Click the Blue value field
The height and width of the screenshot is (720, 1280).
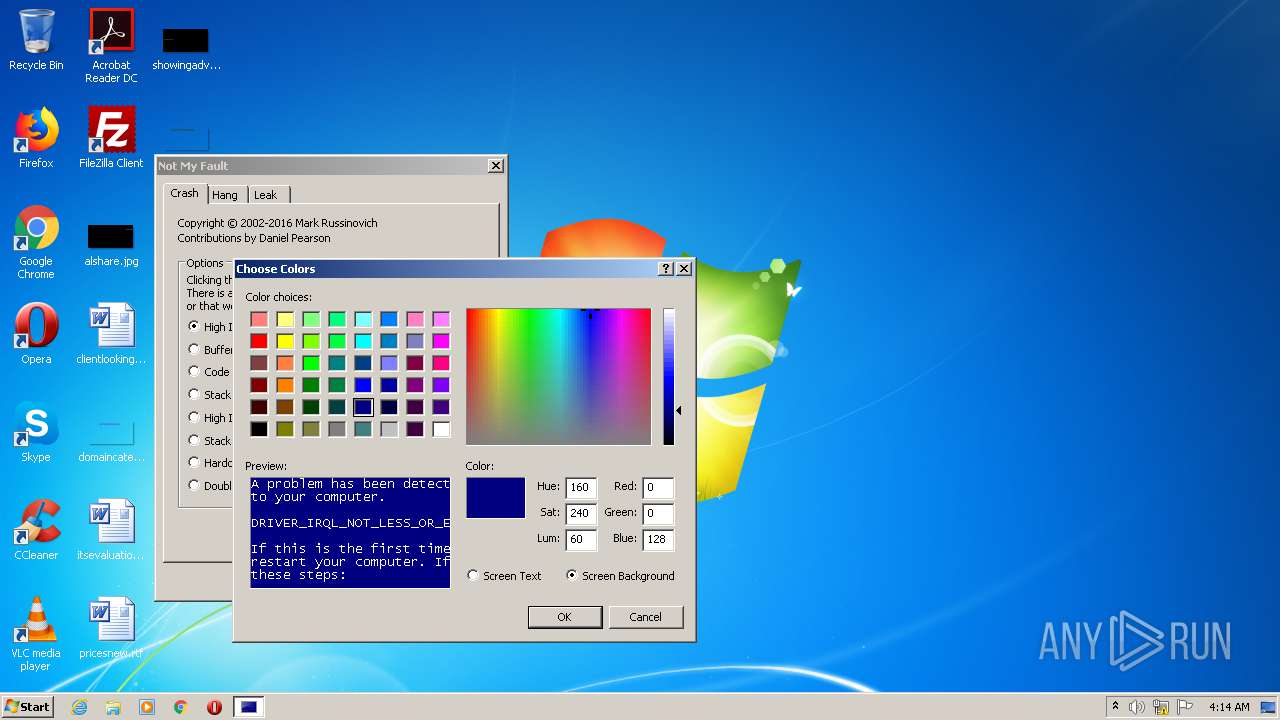658,539
